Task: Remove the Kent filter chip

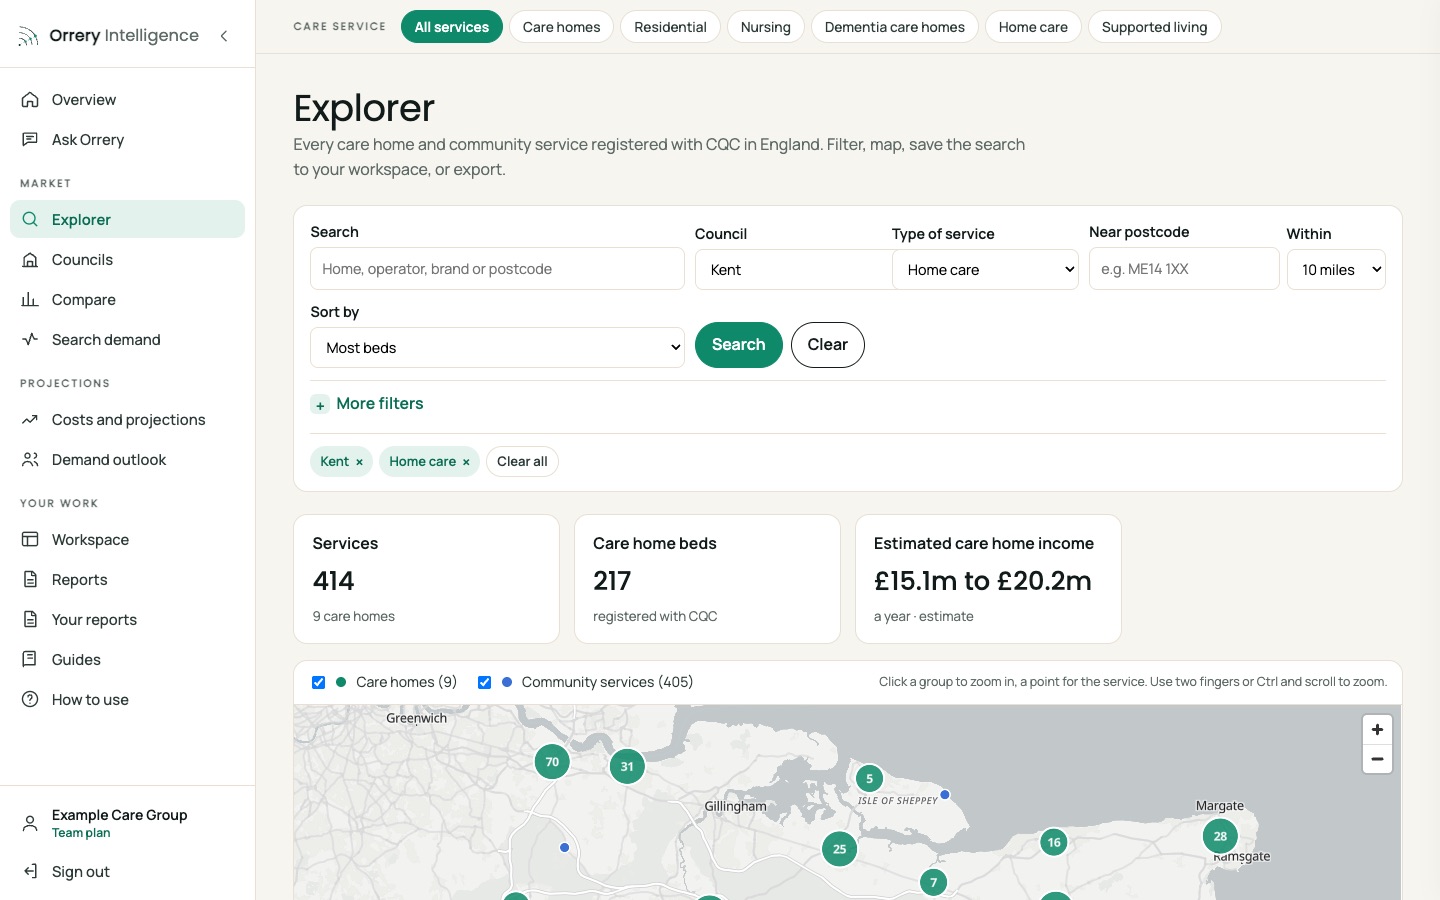Action: coord(359,462)
